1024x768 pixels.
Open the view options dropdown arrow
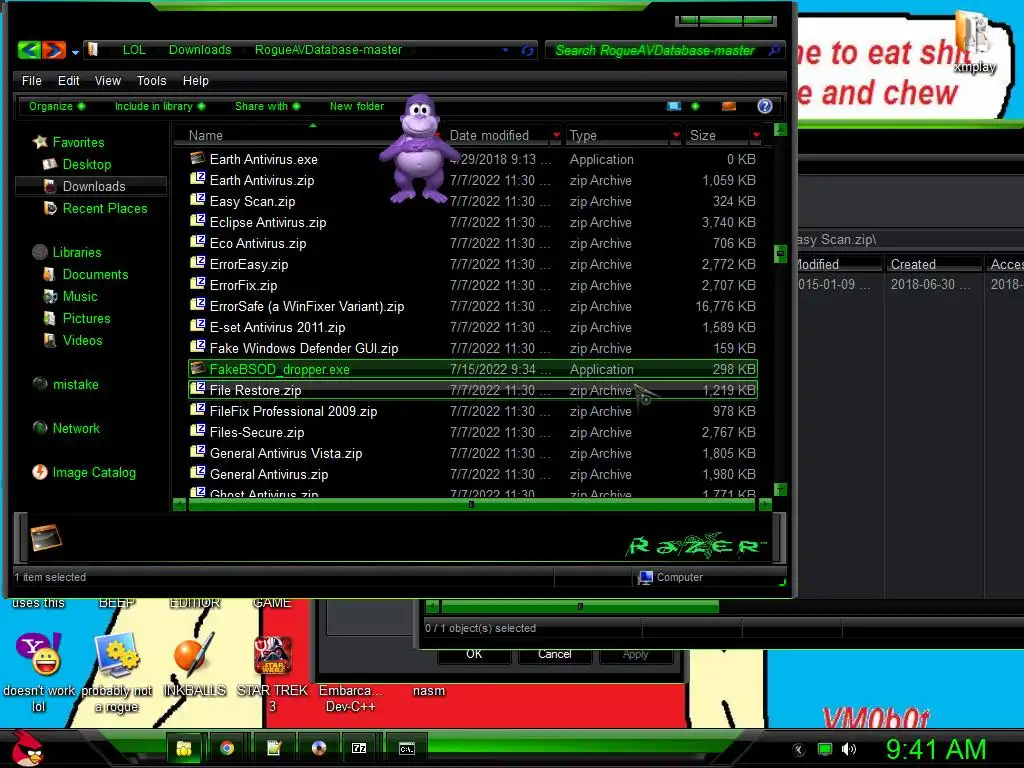[695, 106]
